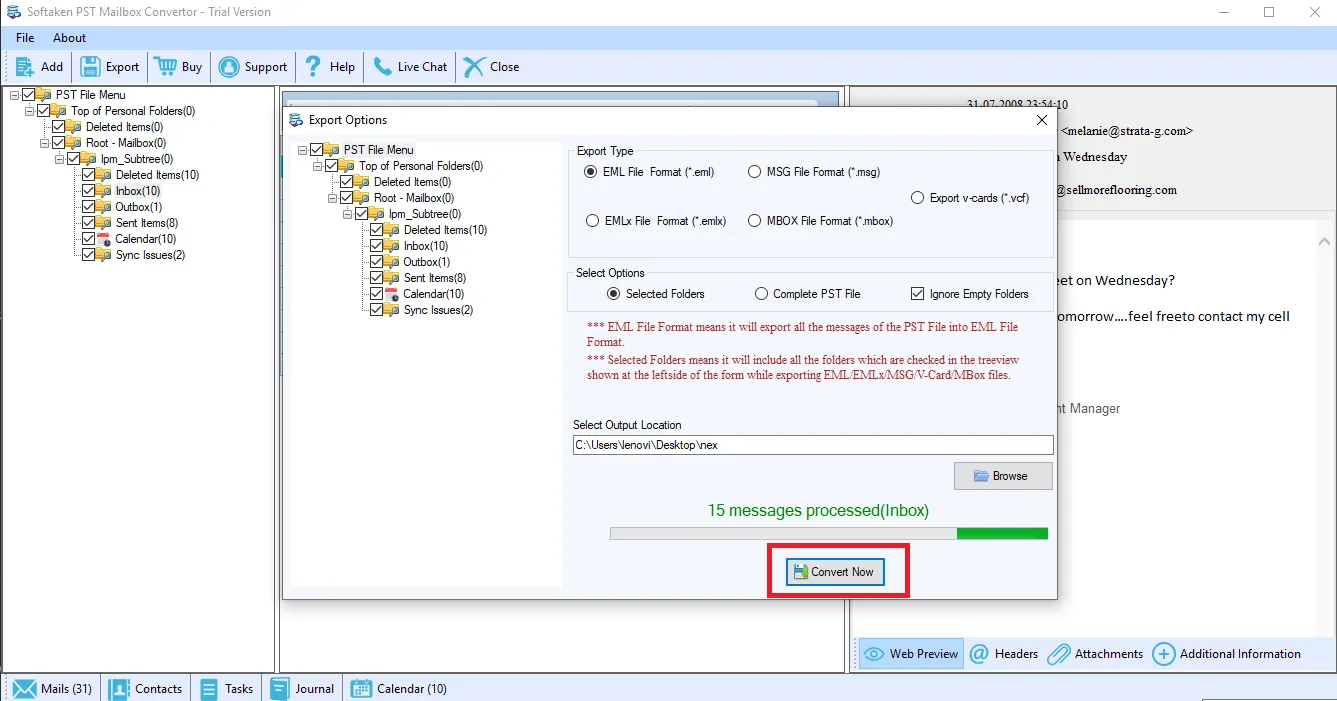Click the Help question mark icon
Viewport: 1337px width, 701px height.
(x=314, y=67)
